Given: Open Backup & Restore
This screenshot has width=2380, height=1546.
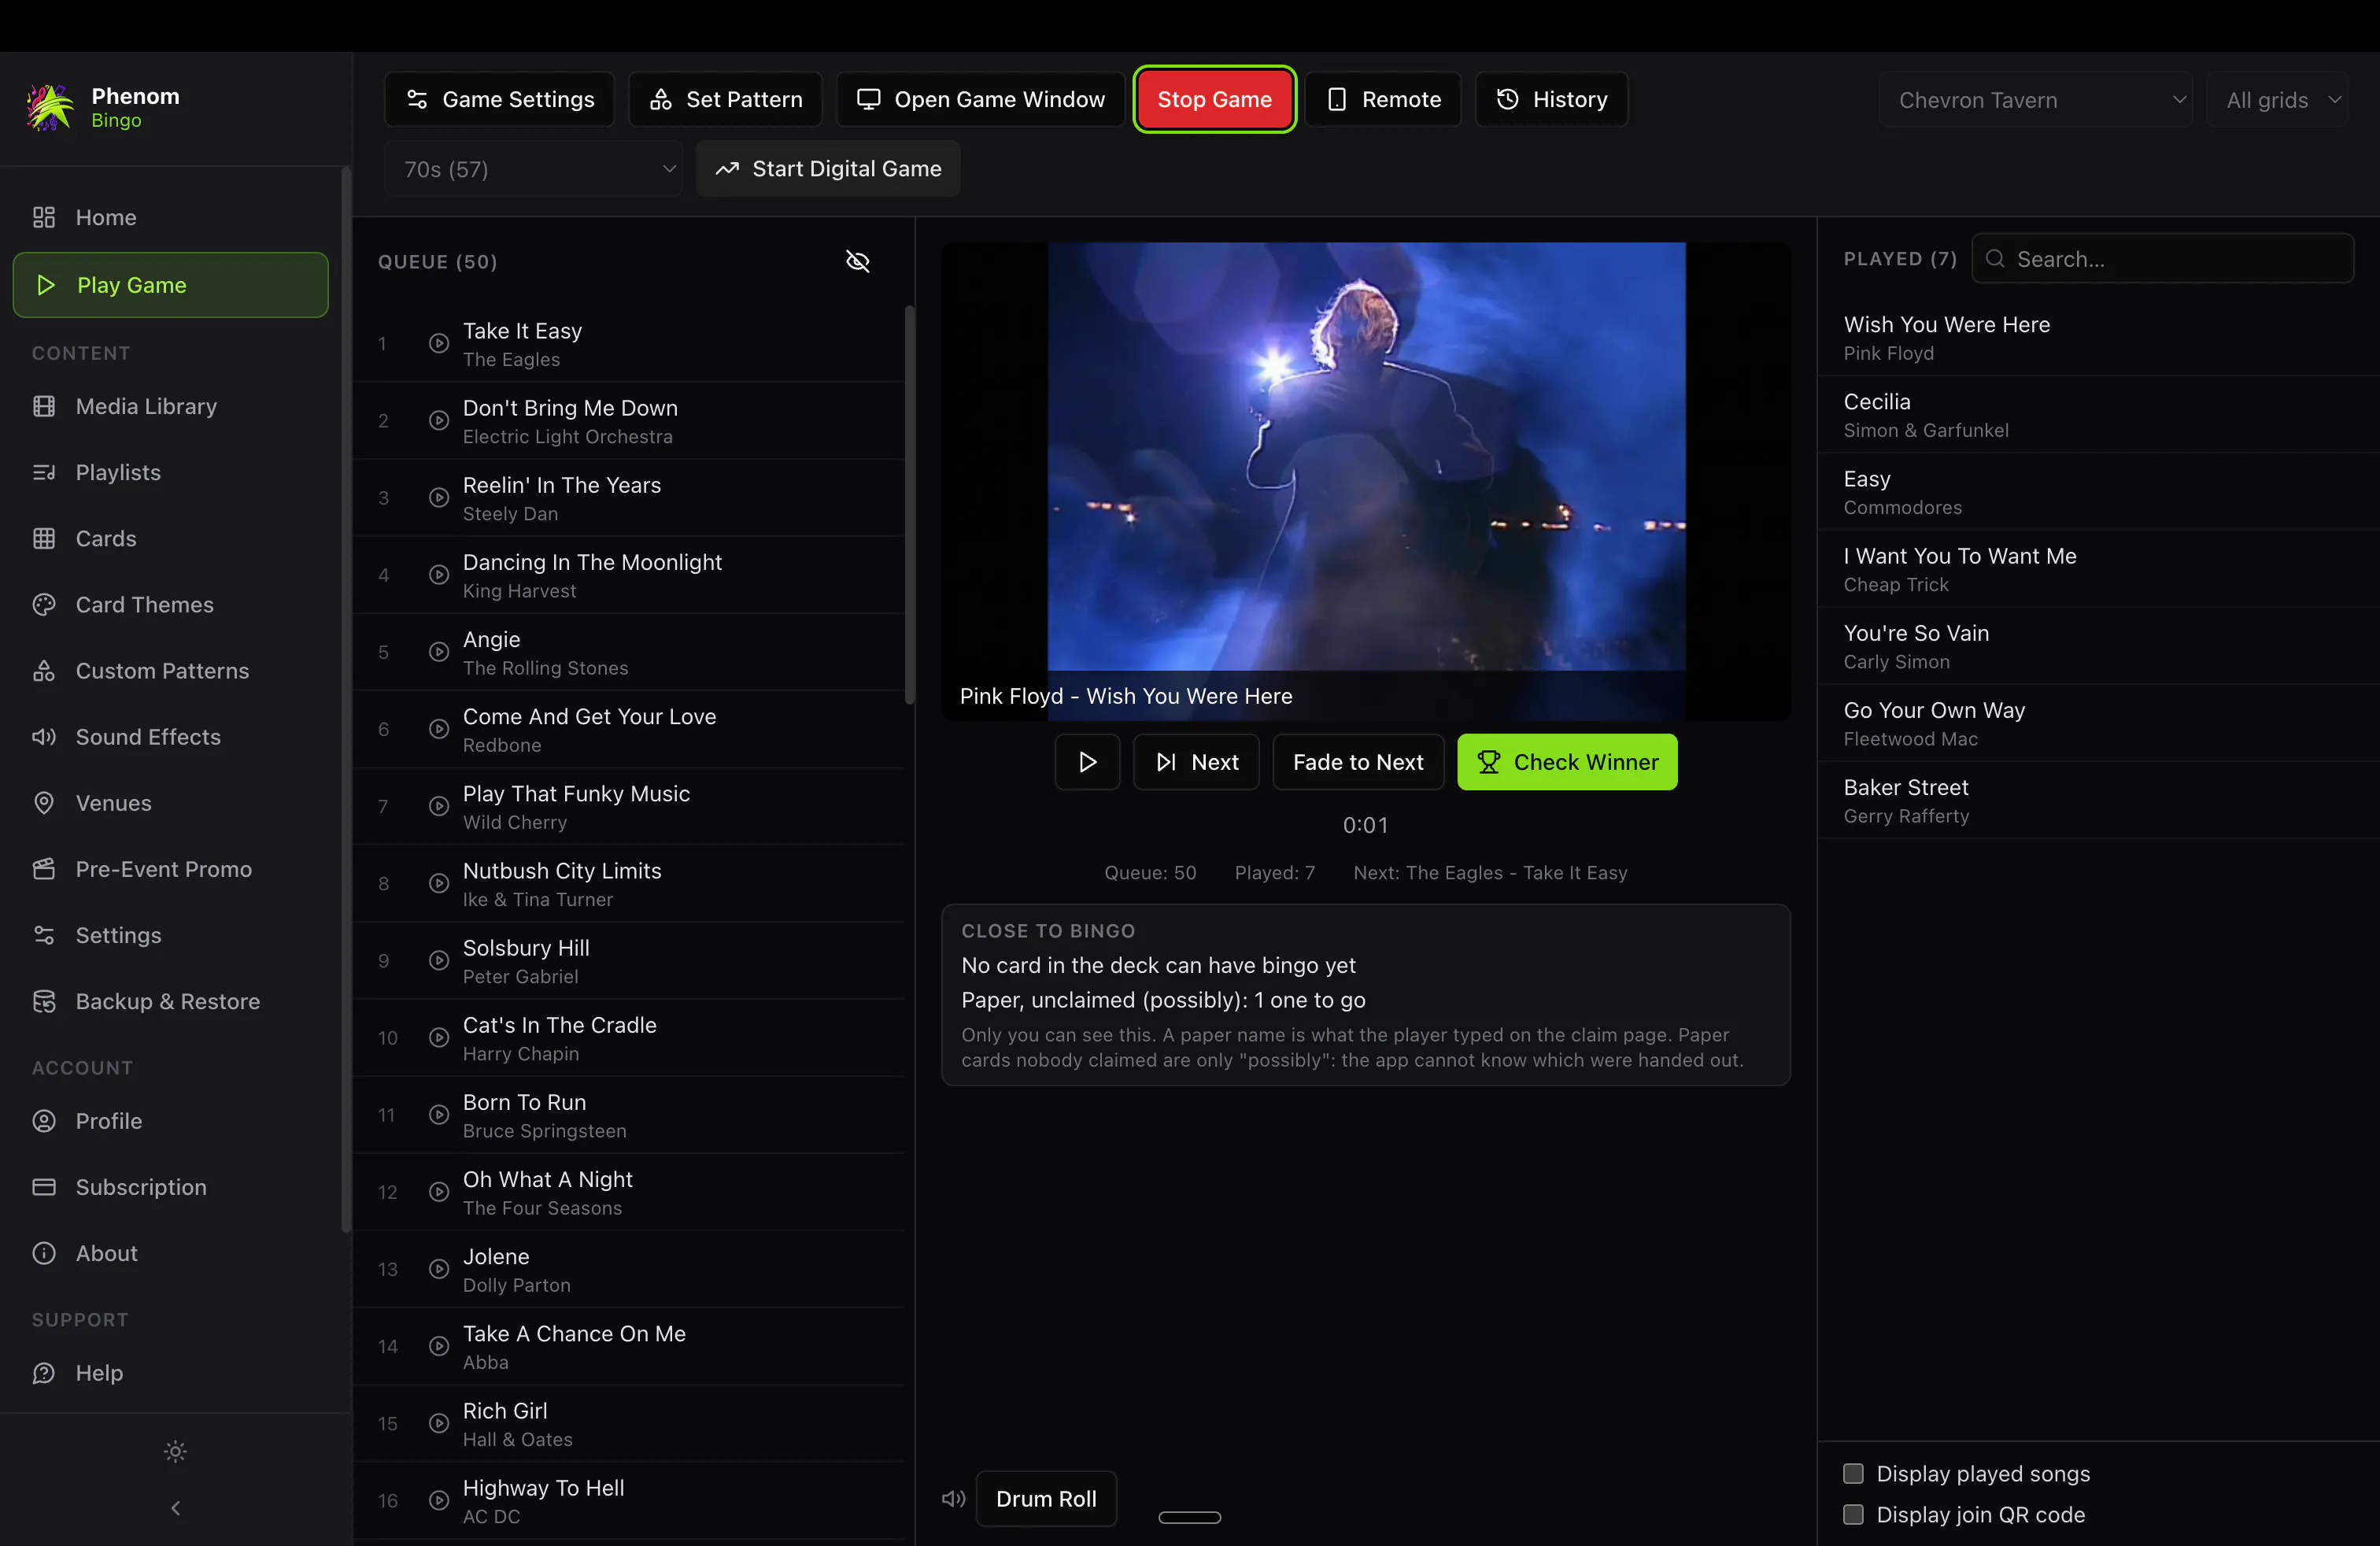Looking at the screenshot, I should [x=170, y=1001].
